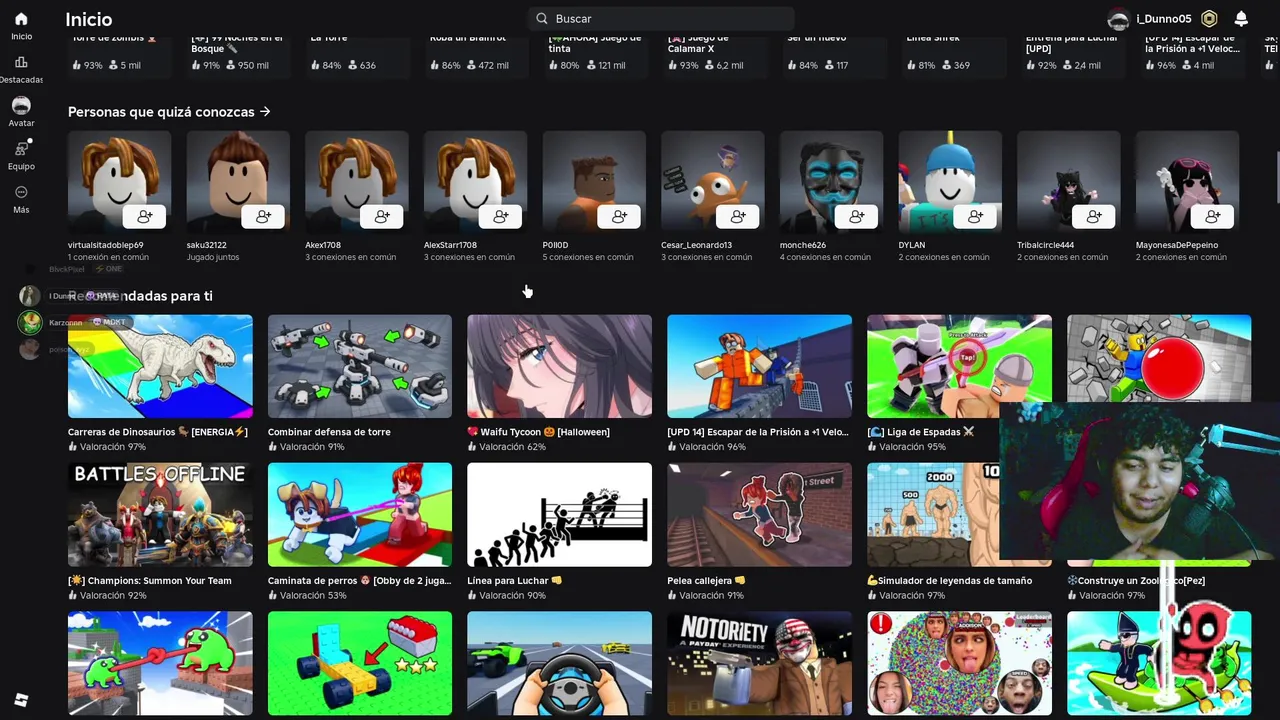The width and height of the screenshot is (1280, 720).
Task: Click the search magnifier icon
Action: tap(542, 18)
